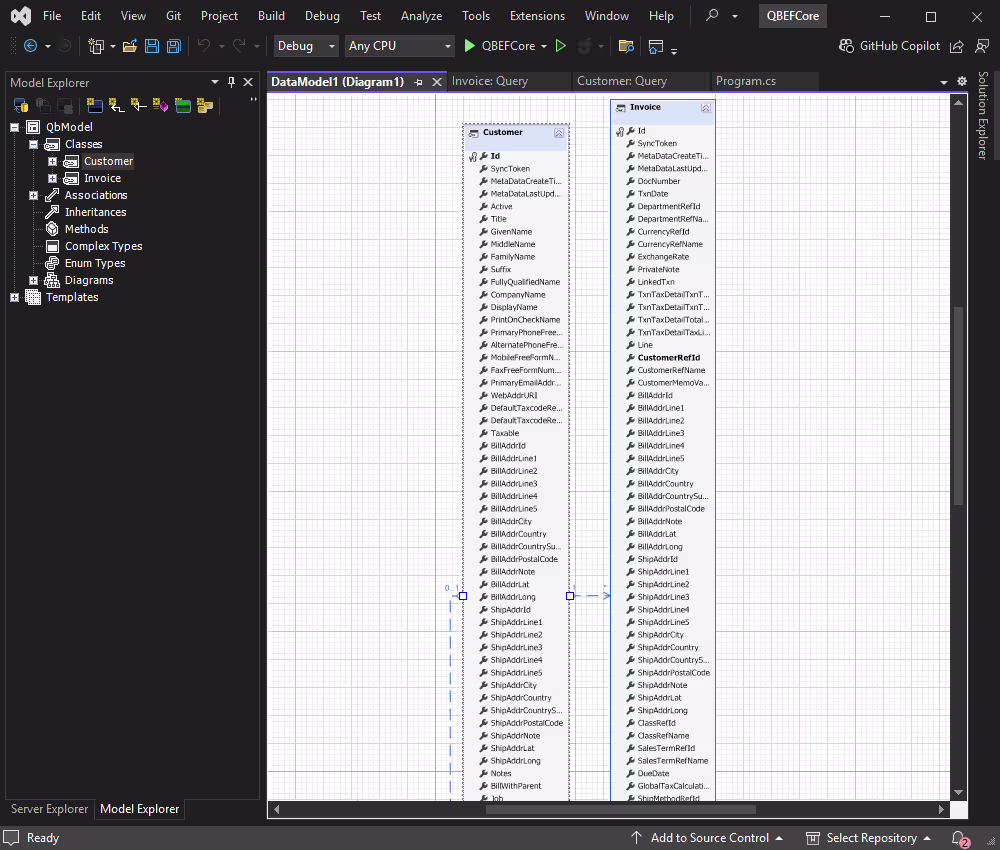Collapse the Customer class shape in diagram
This screenshot has width=1000, height=850.
click(x=559, y=133)
